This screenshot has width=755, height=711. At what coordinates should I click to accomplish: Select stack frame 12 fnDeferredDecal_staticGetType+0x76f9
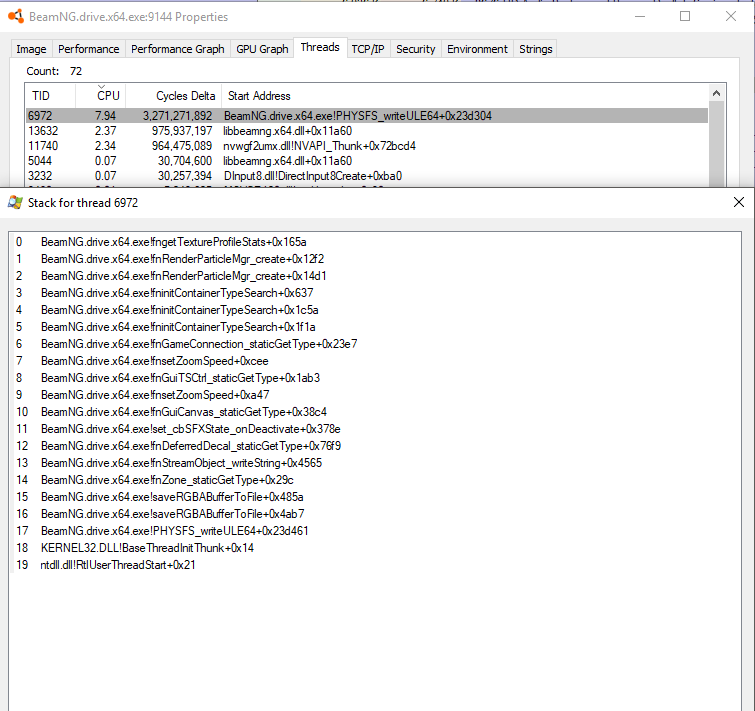375,446
